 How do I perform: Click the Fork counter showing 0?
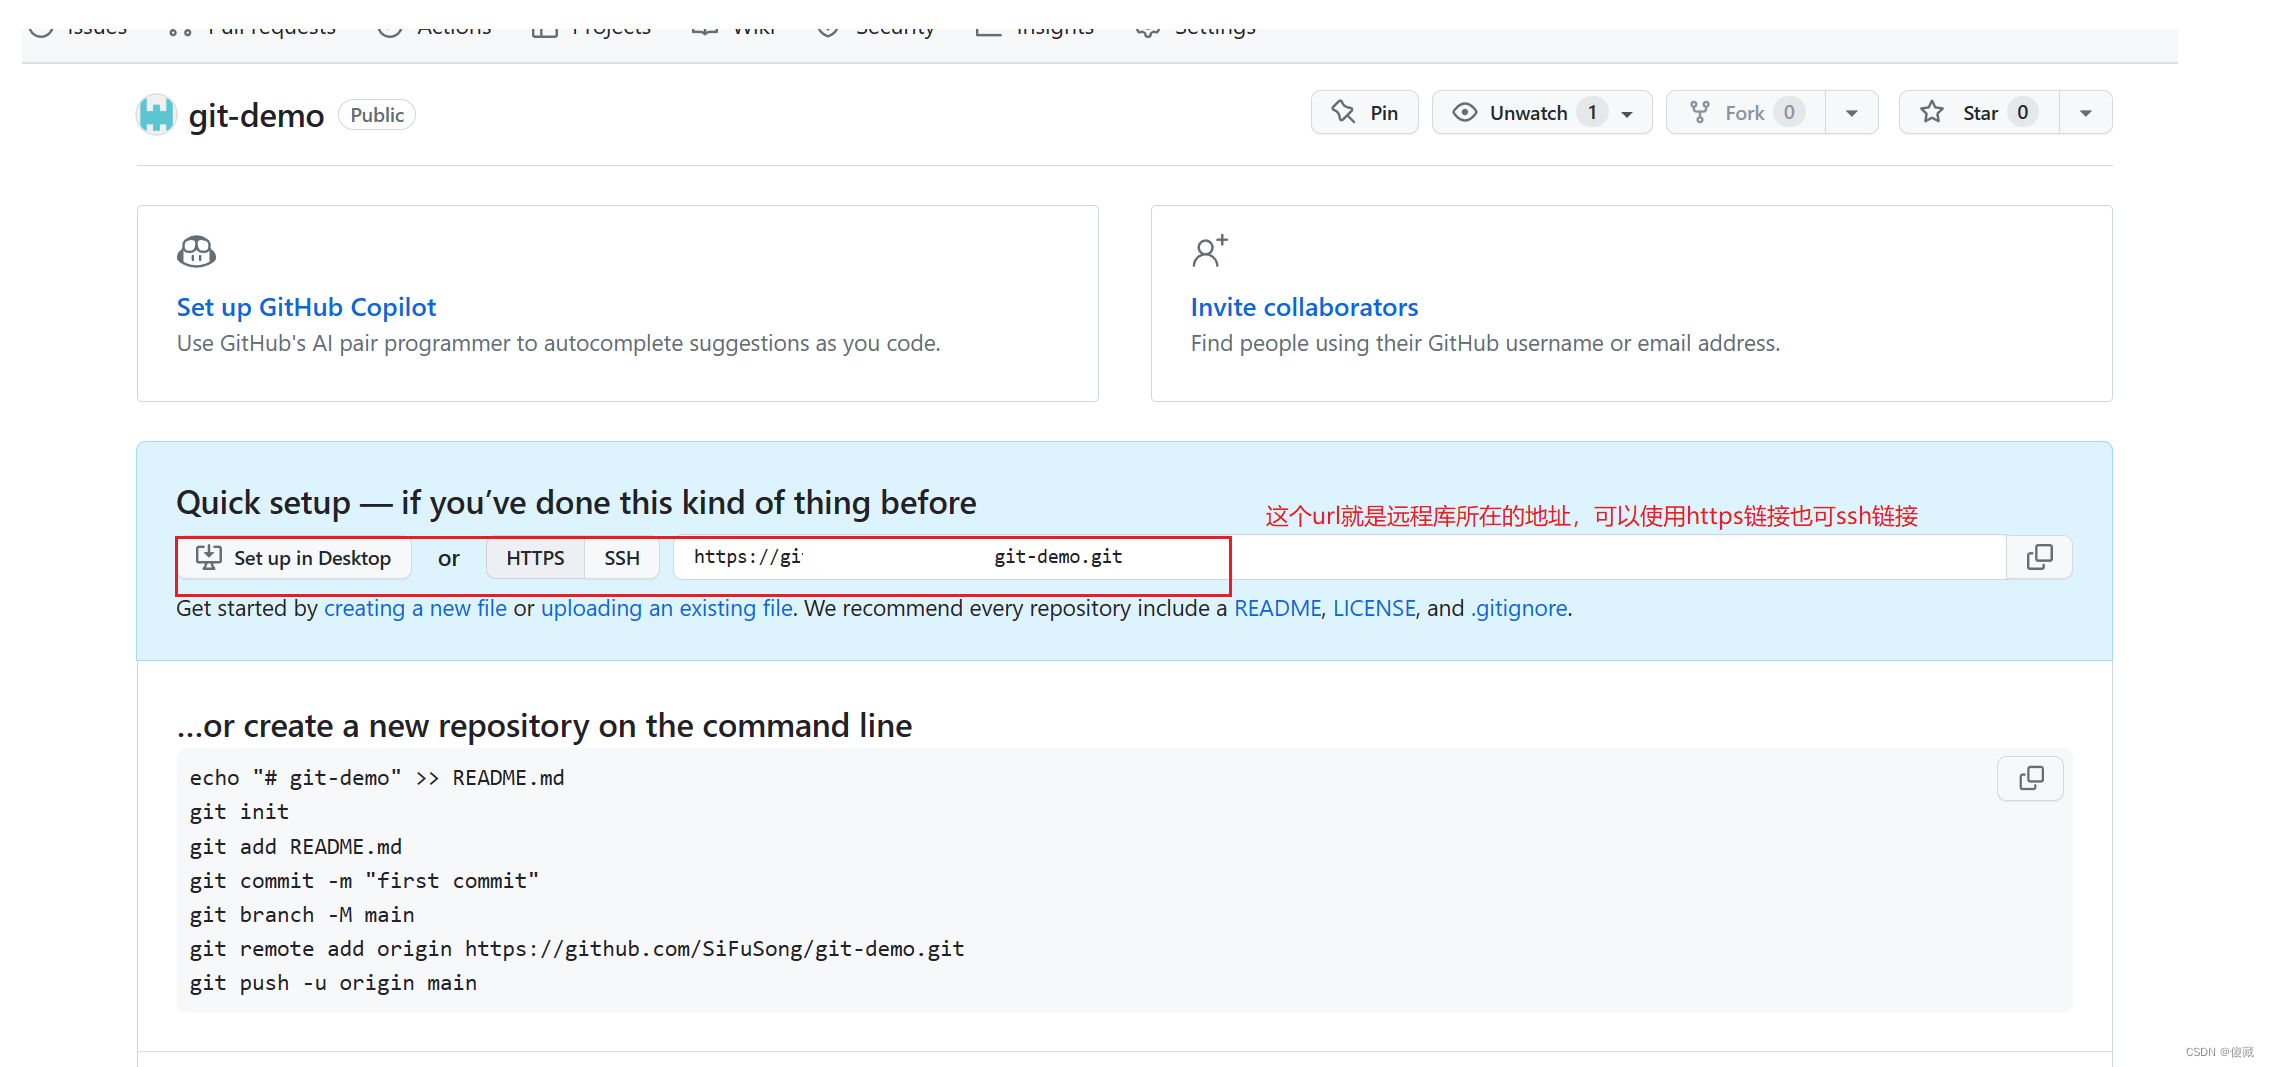(x=1789, y=112)
